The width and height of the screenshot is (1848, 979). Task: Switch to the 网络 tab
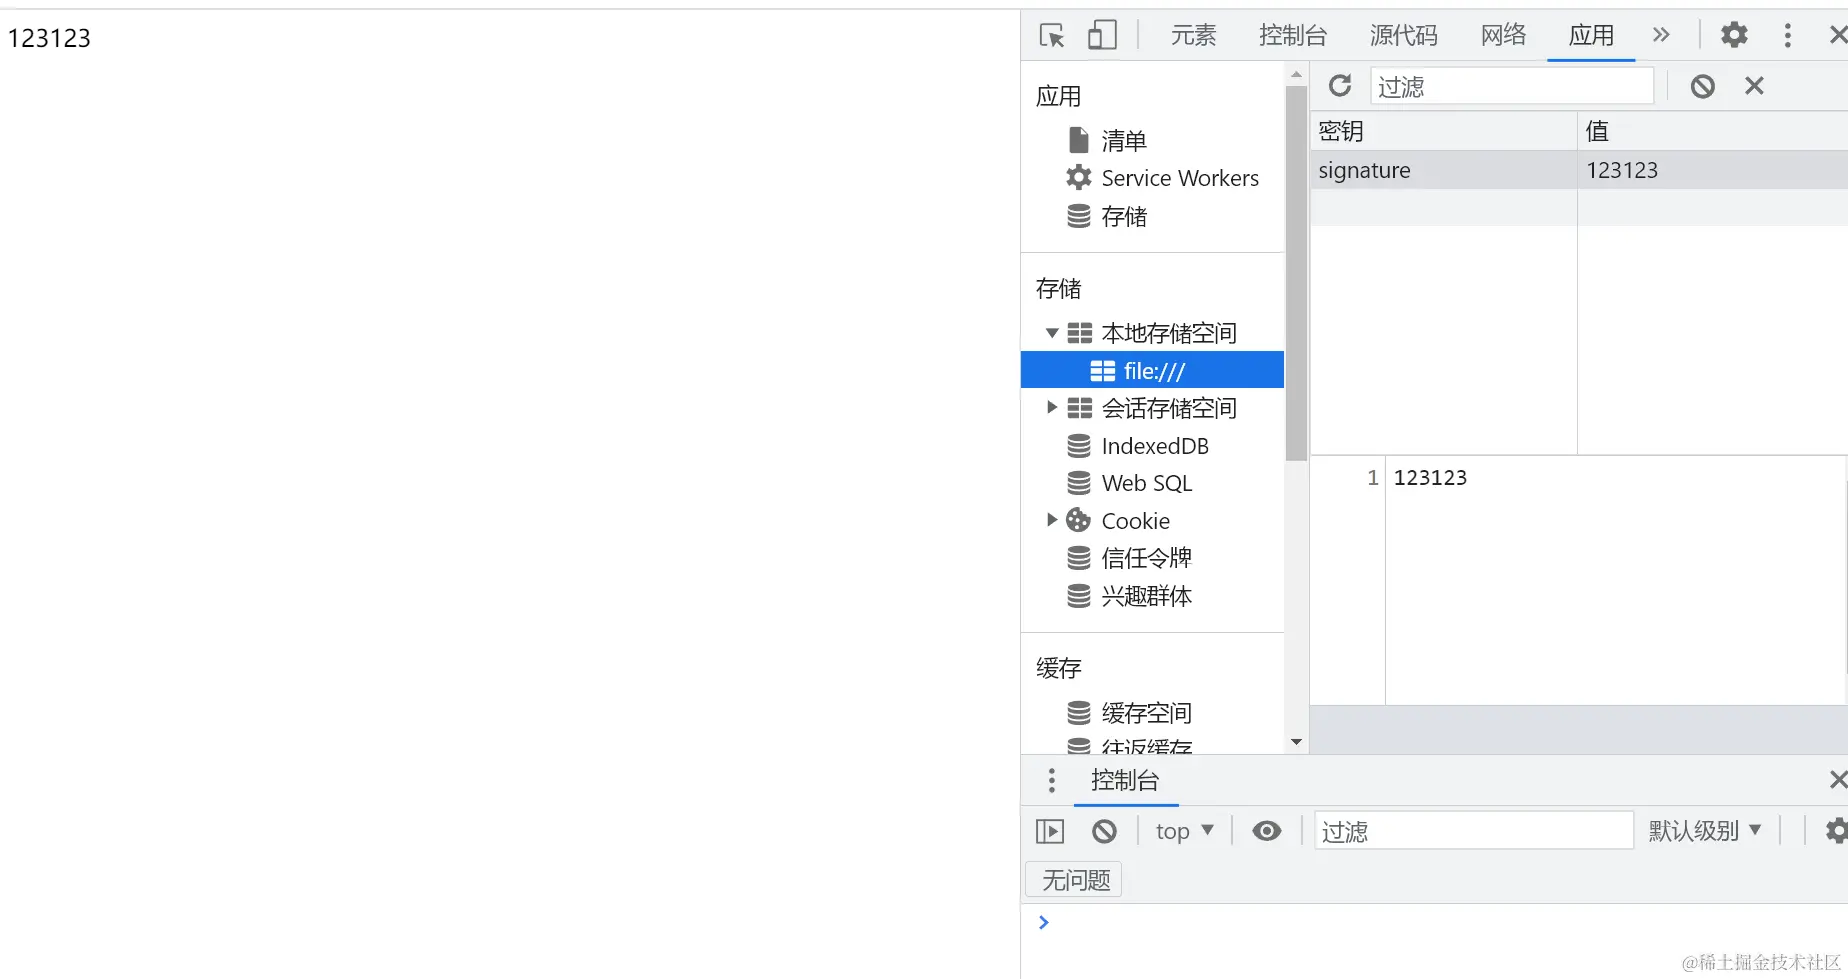1504,36
